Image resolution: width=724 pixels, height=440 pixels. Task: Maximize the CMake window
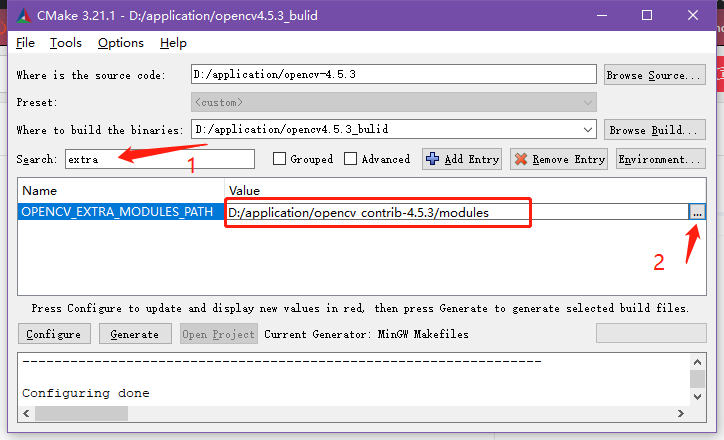pos(647,15)
